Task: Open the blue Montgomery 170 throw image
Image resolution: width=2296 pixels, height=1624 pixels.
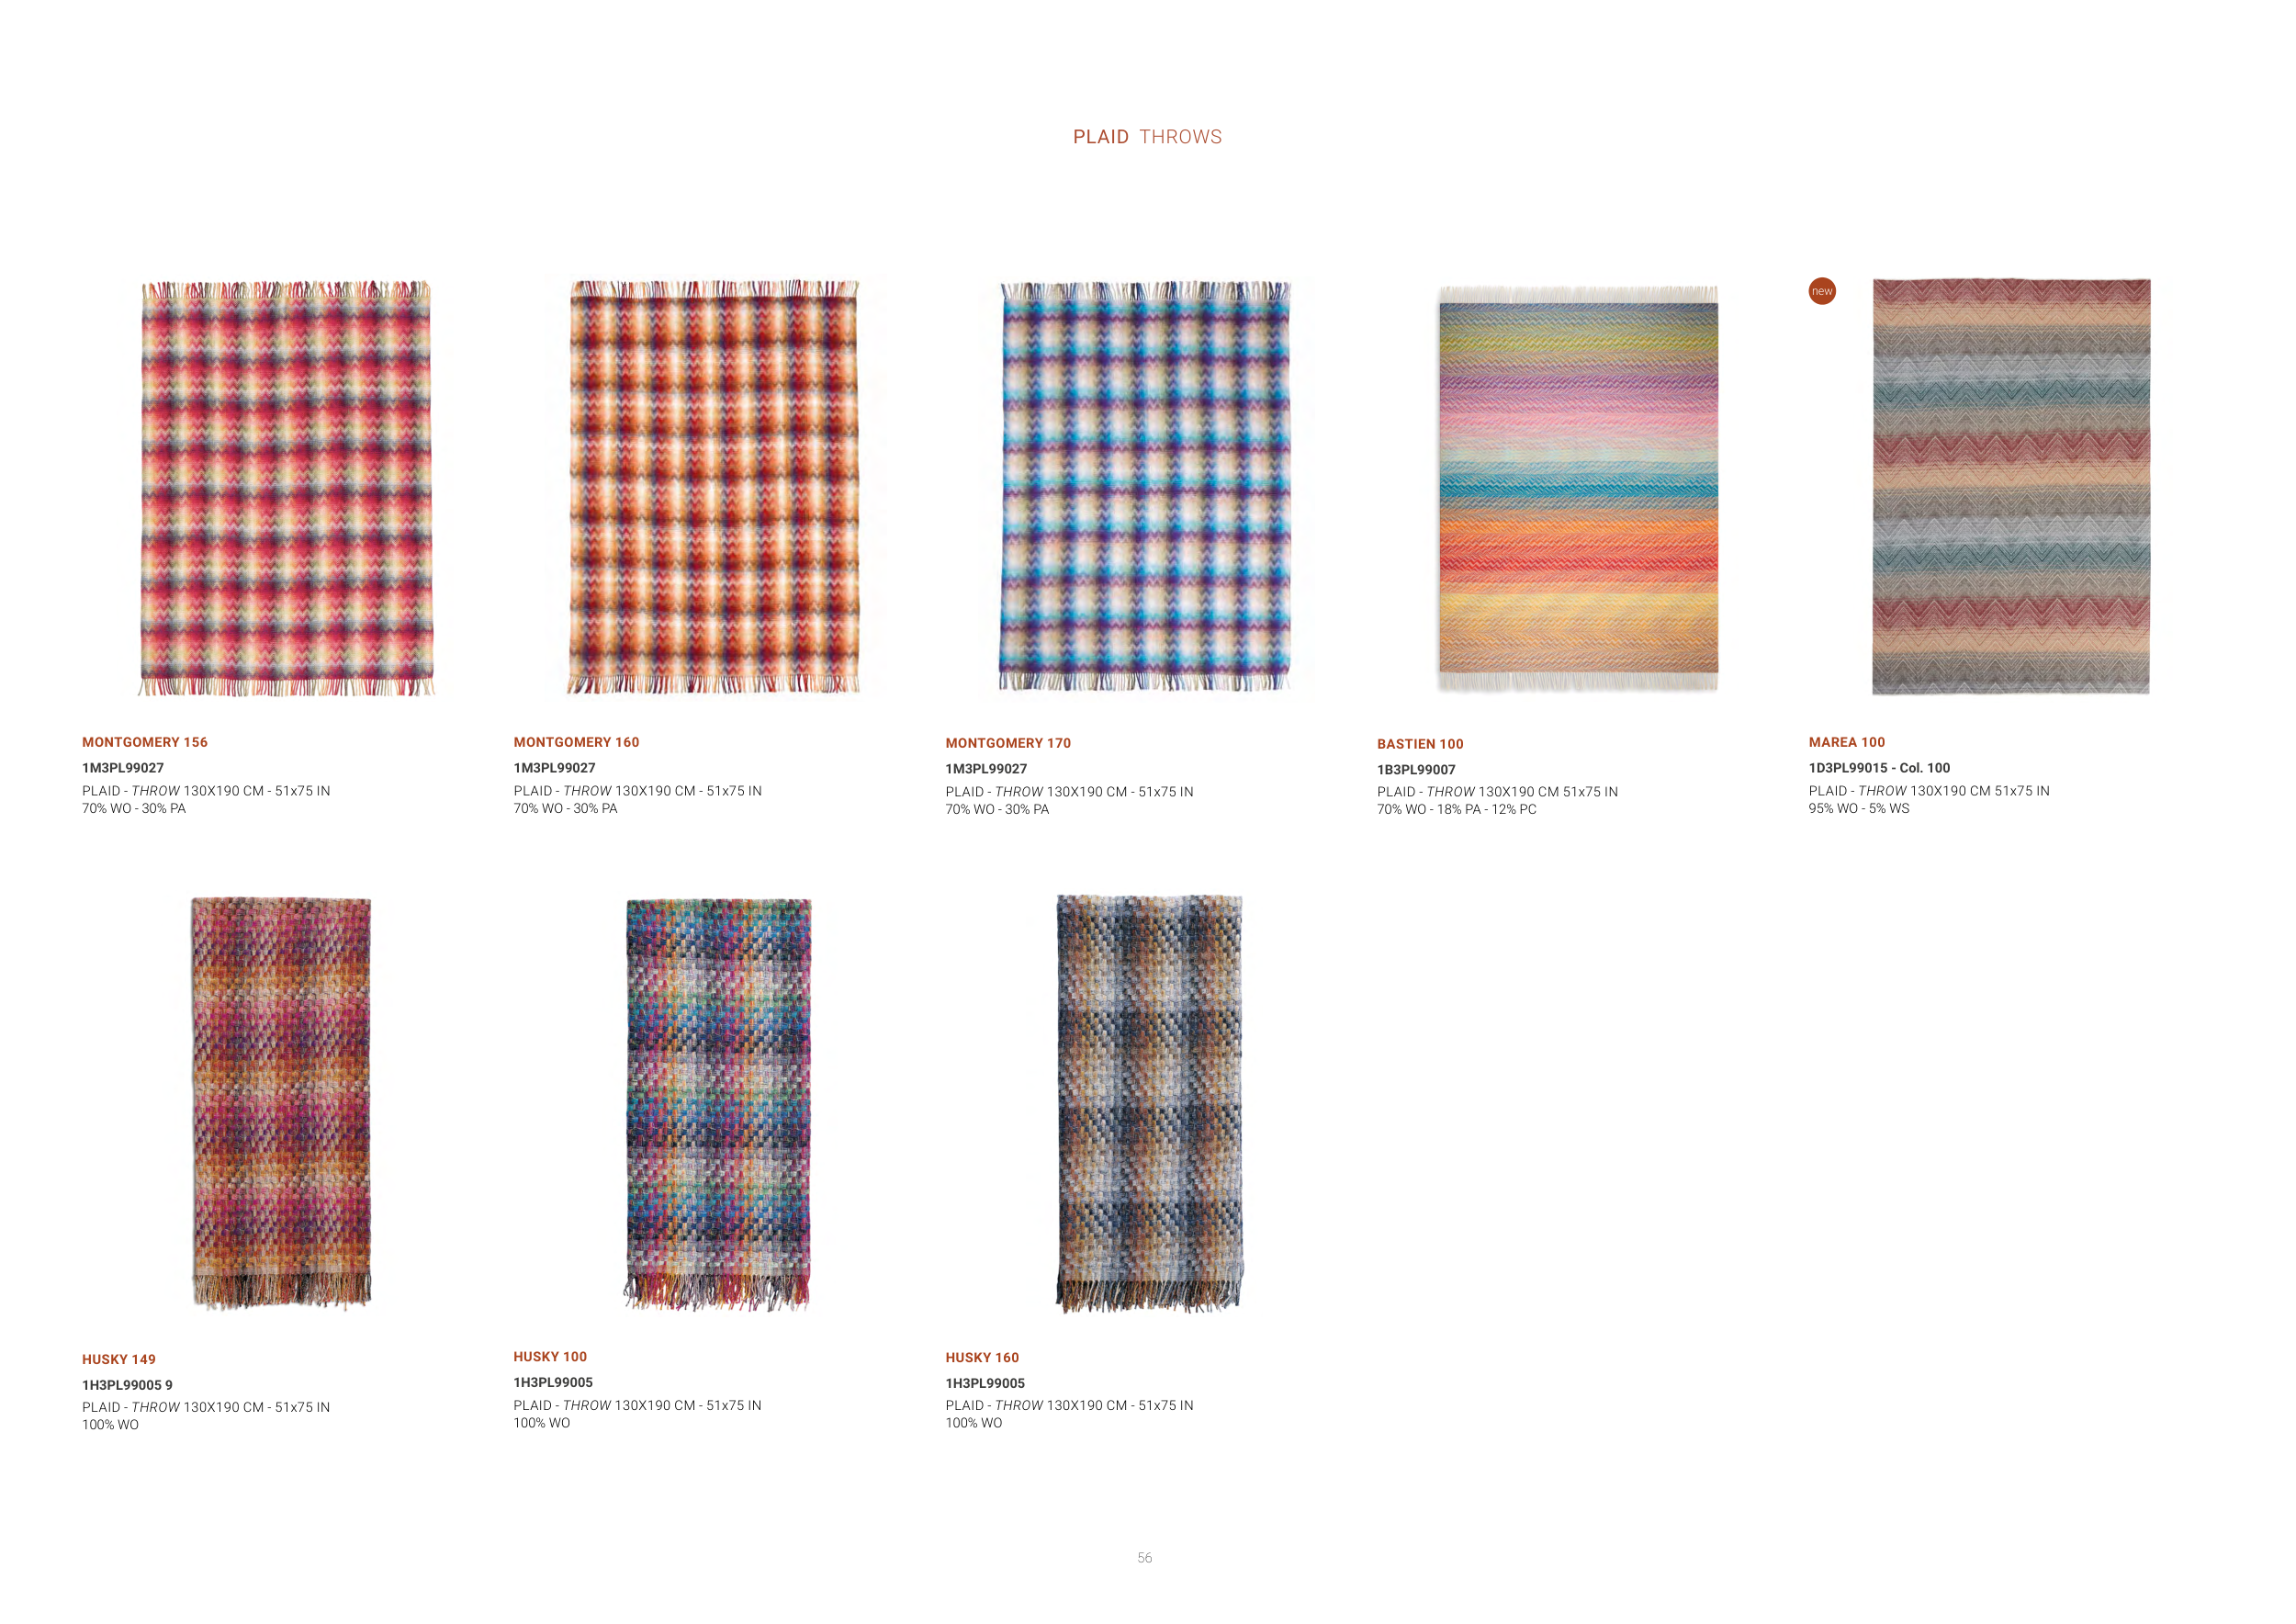Action: pyautogui.click(x=1145, y=486)
